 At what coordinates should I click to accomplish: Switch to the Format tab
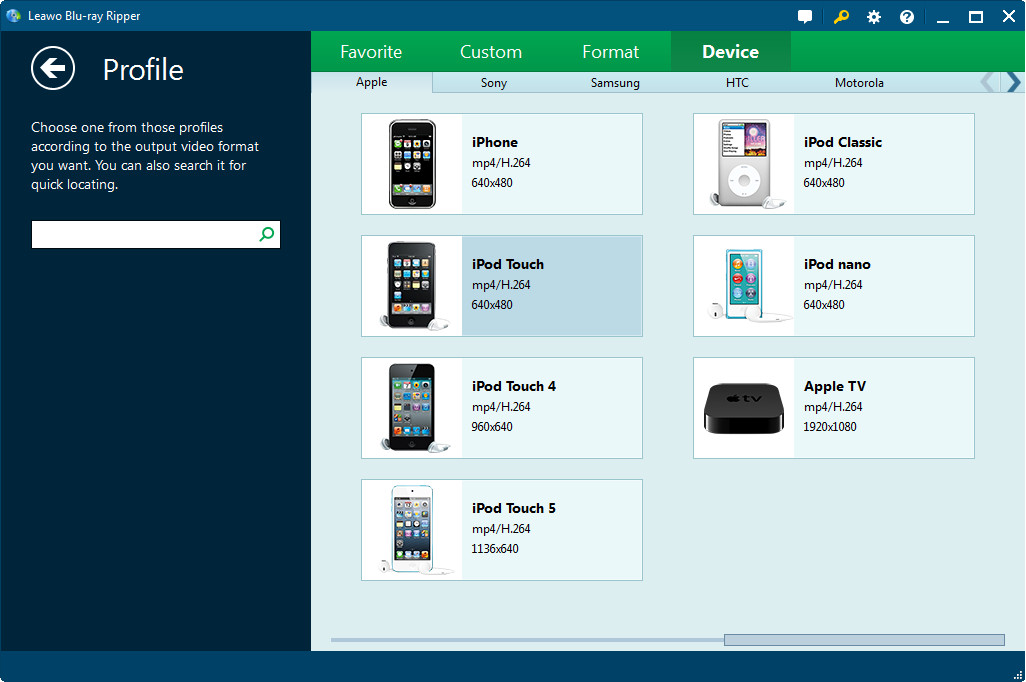coord(610,52)
